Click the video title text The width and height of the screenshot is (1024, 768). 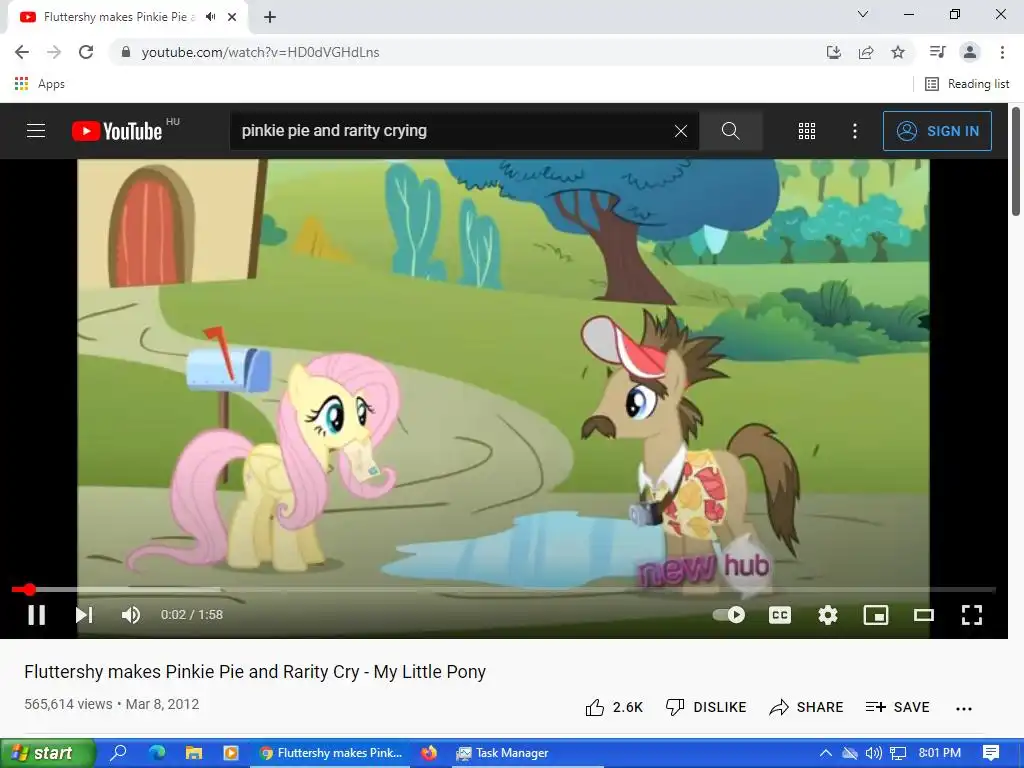255,671
